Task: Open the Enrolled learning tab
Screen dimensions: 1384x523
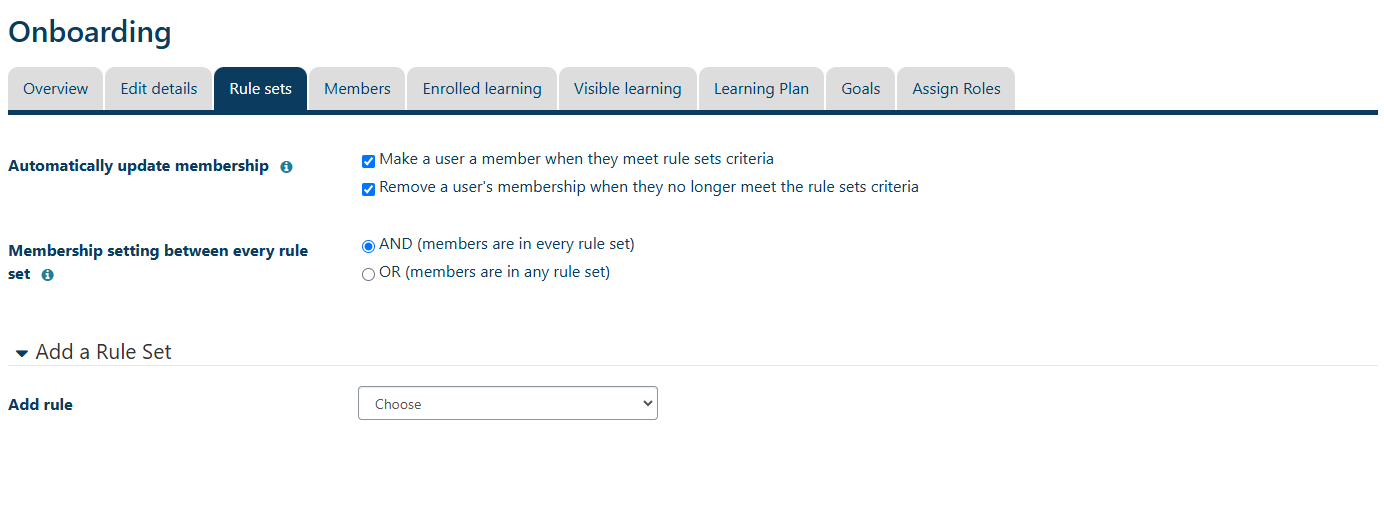Action: pyautogui.click(x=482, y=89)
